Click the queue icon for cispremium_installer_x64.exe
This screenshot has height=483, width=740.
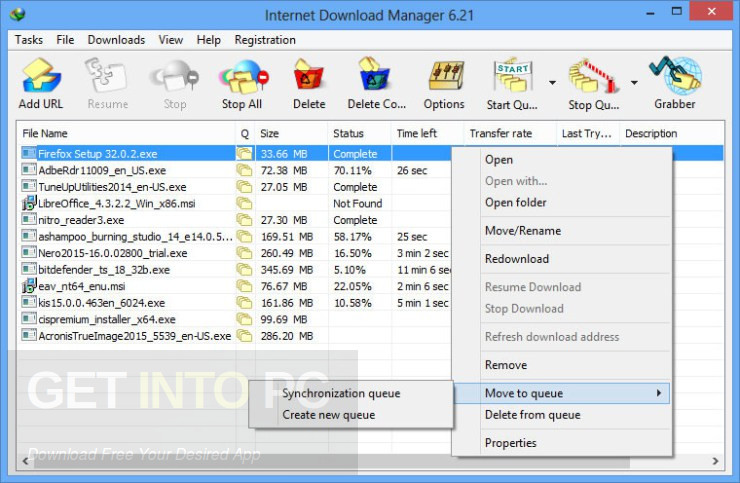point(244,319)
